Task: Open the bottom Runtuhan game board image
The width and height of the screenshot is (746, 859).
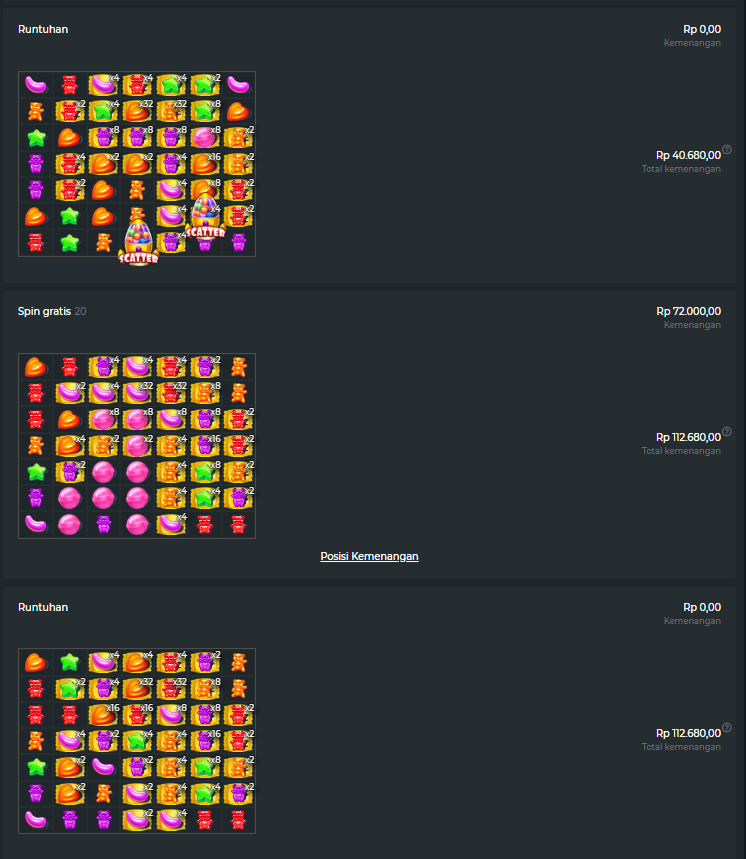Action: (137, 741)
